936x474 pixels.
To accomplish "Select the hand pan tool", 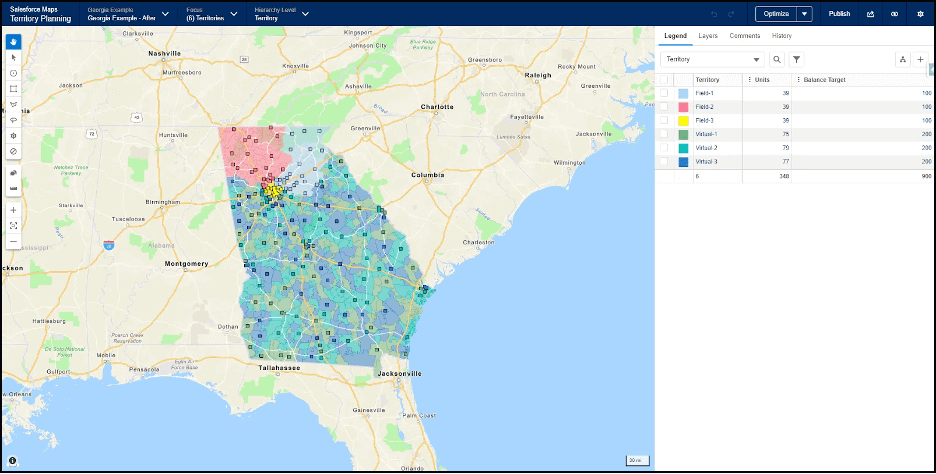I will (x=13, y=42).
